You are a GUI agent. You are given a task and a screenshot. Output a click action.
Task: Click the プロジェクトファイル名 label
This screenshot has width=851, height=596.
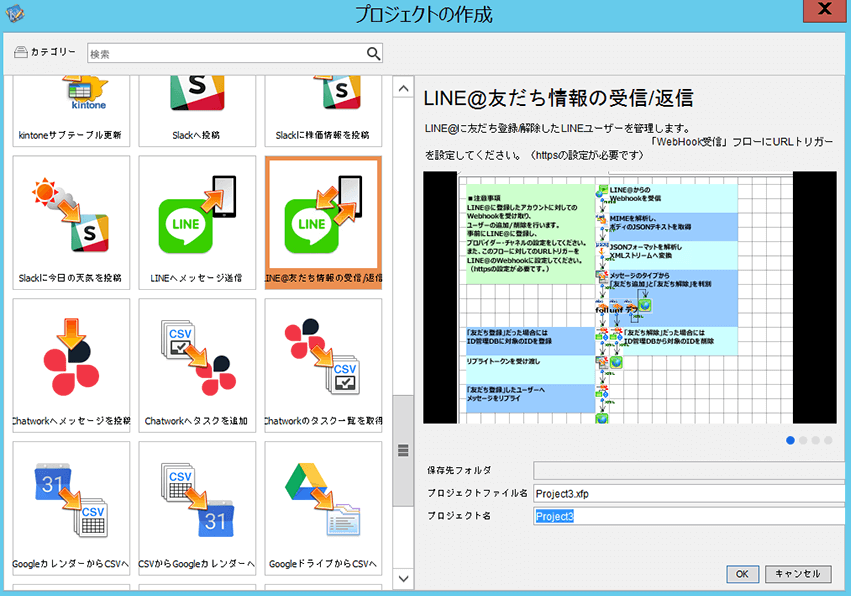(477, 493)
